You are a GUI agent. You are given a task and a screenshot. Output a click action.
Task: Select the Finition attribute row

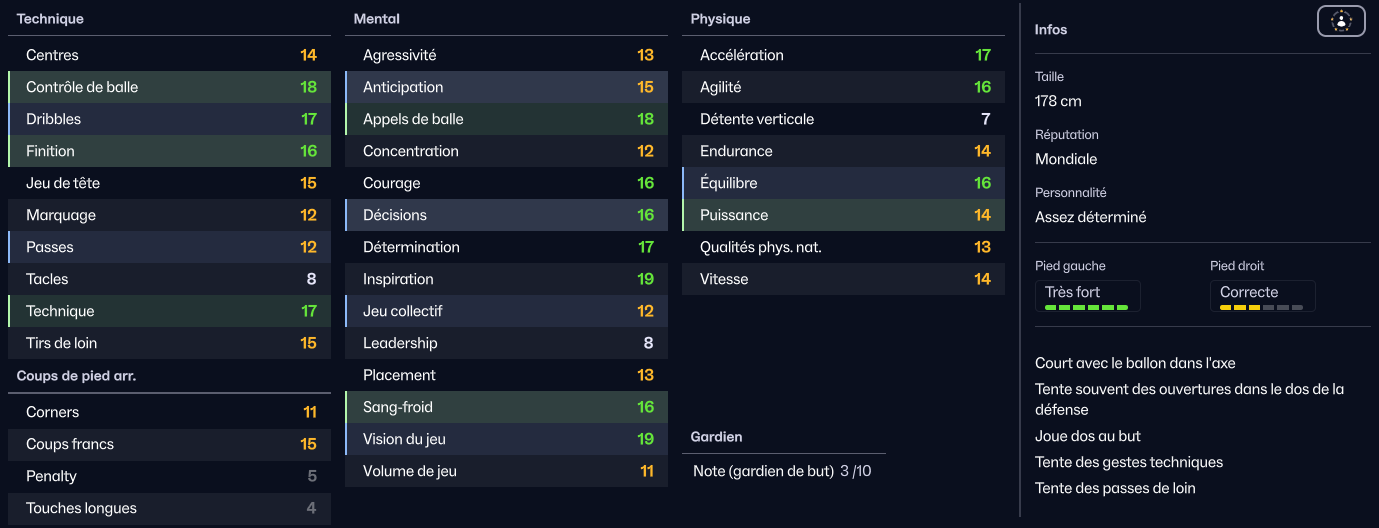pyautogui.click(x=169, y=151)
